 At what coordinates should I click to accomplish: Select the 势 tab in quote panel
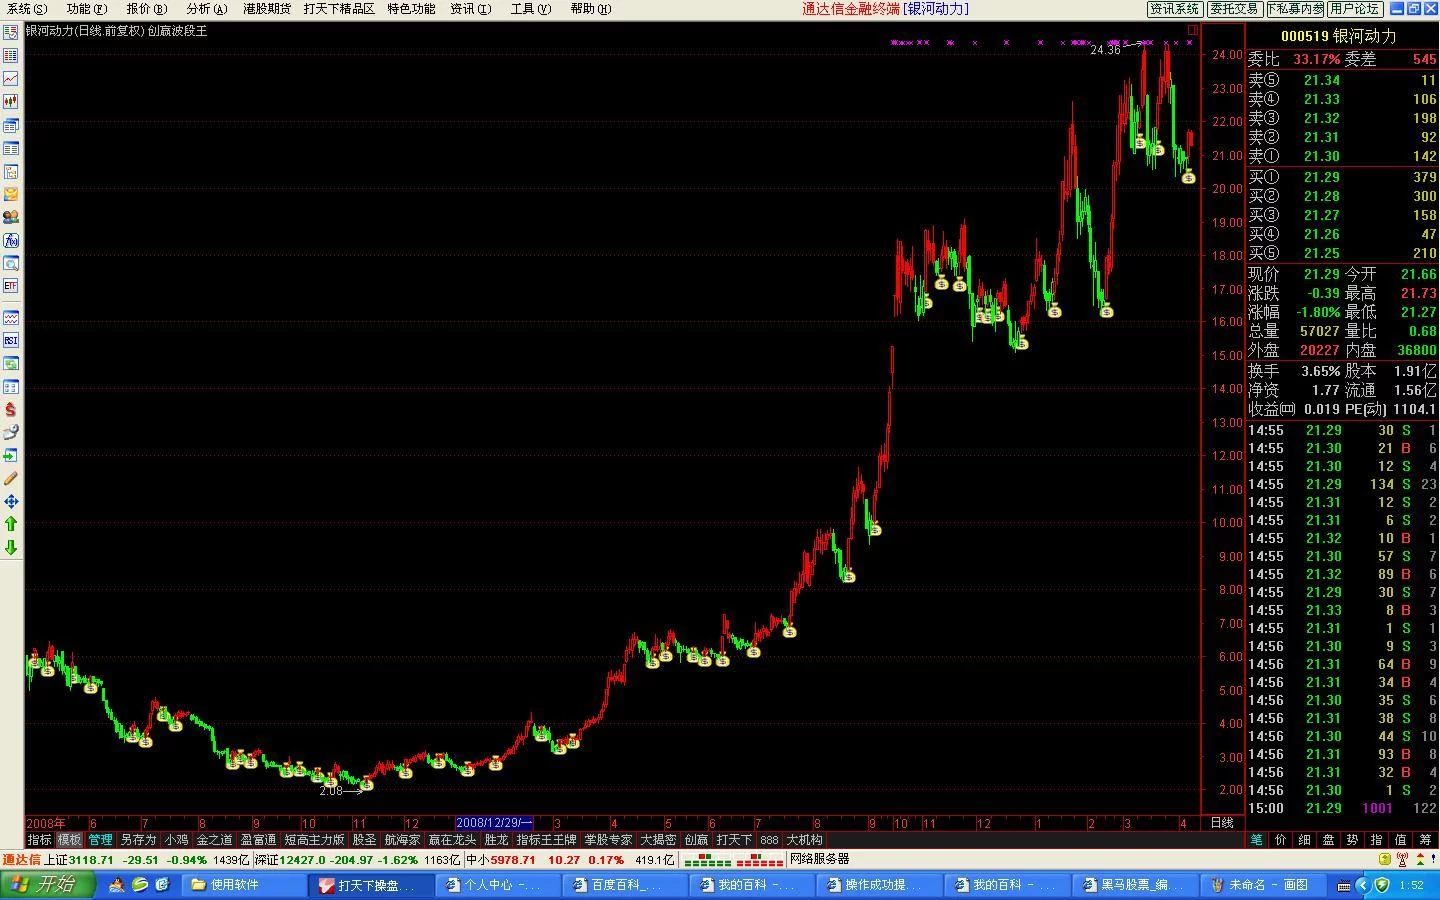click(x=1352, y=840)
